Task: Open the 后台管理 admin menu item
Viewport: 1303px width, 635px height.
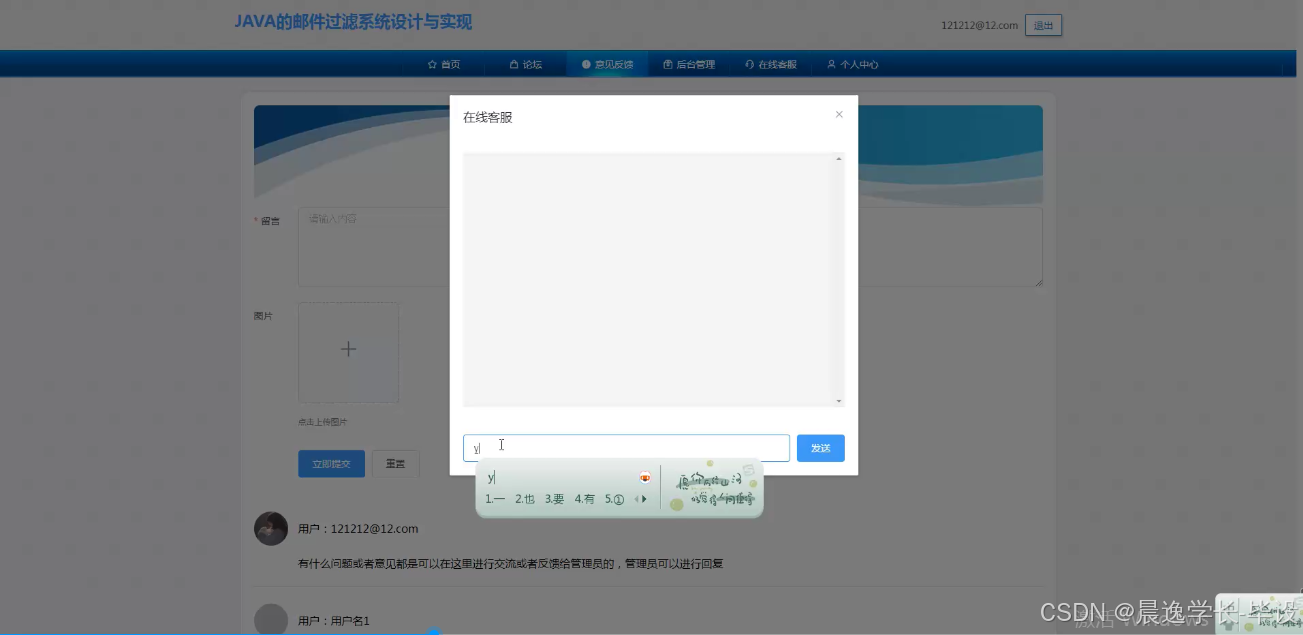Action: (689, 64)
